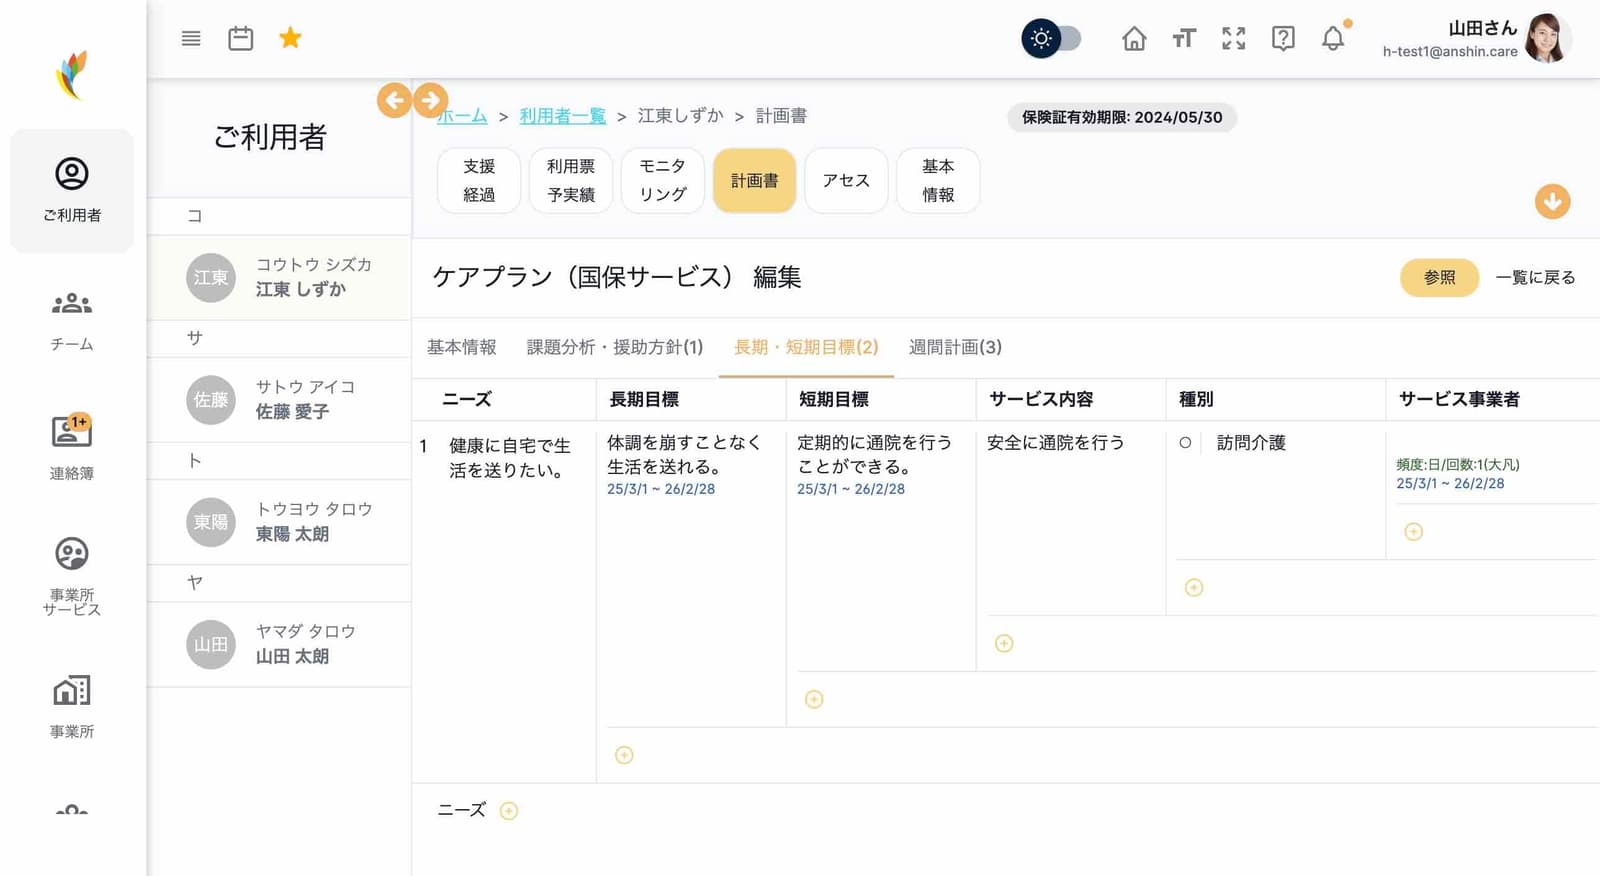The height and width of the screenshot is (876, 1600).
Task: Click short-term goal 定期的に通院を行うことができる。
Action: click(874, 455)
